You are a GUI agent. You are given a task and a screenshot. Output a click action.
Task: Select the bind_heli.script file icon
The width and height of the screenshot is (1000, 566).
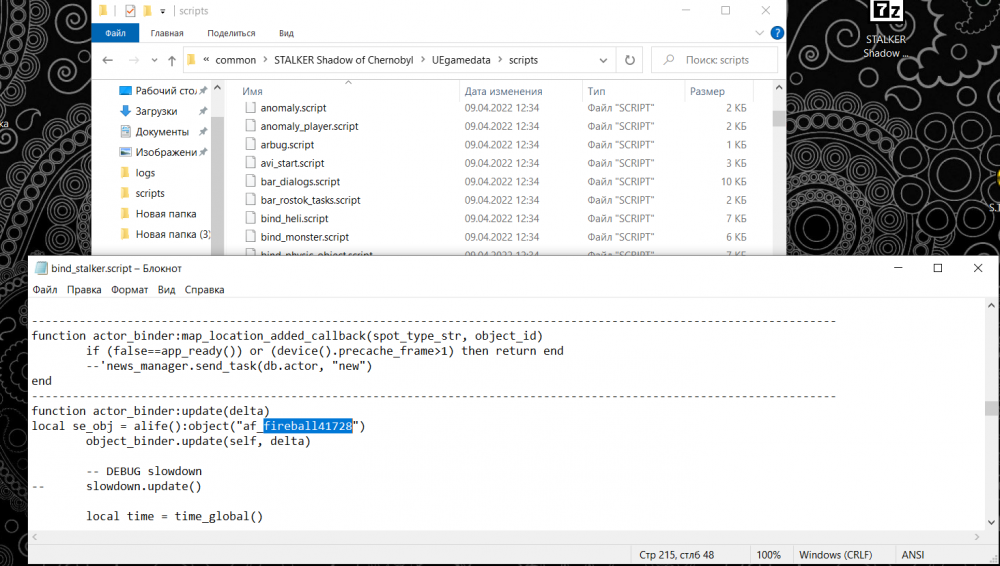coord(251,218)
